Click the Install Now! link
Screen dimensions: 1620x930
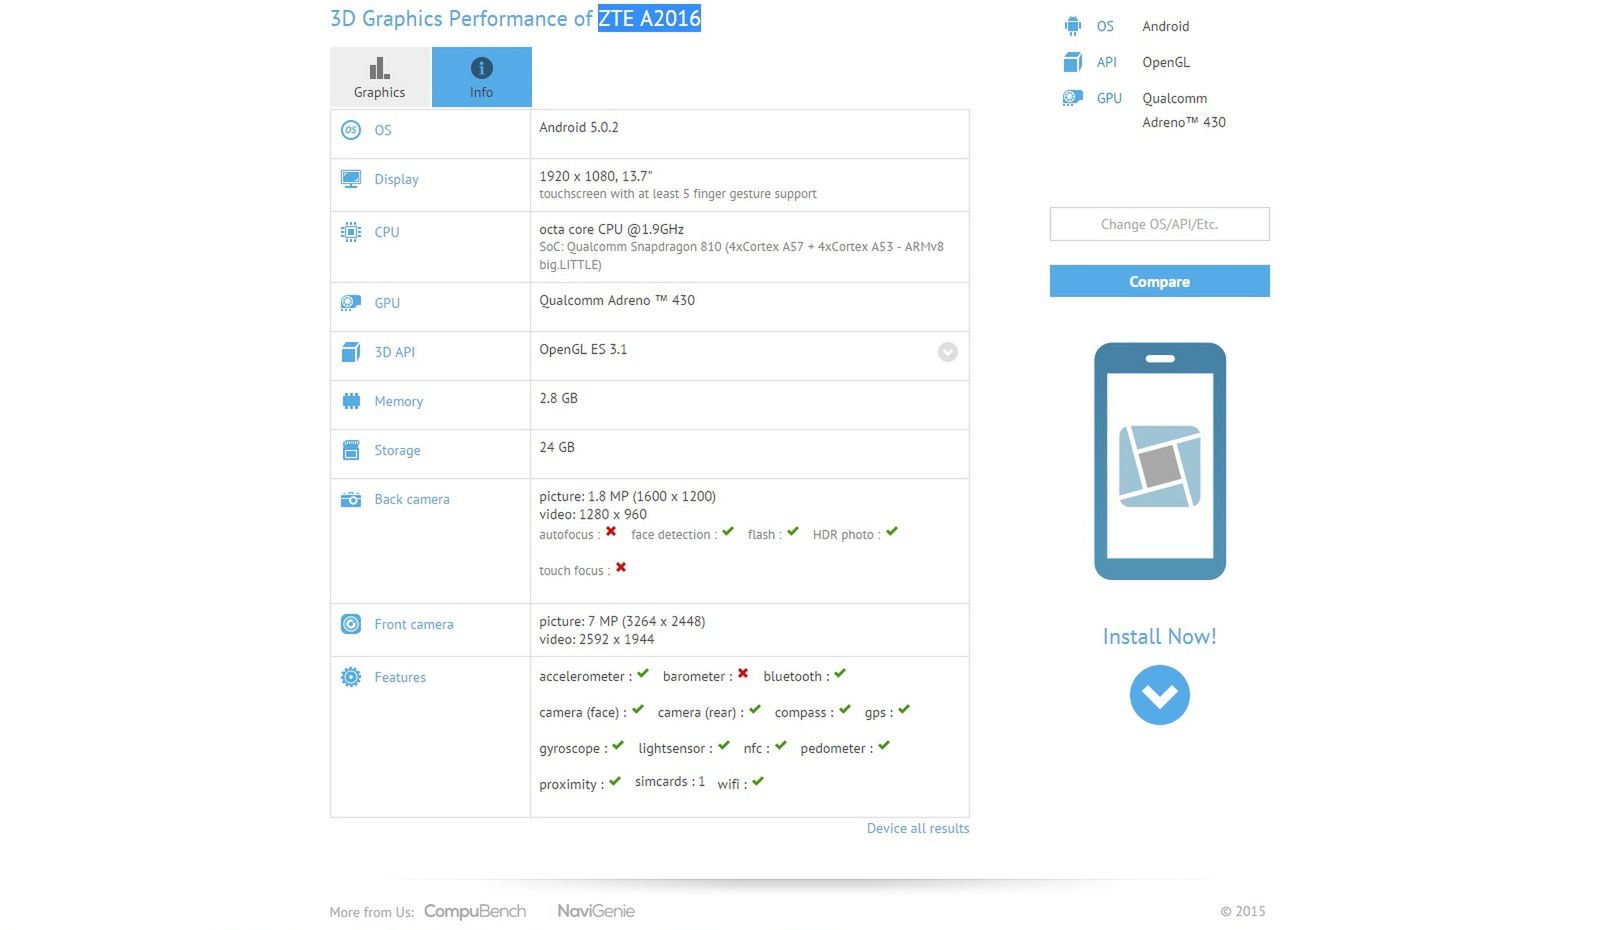1160,637
